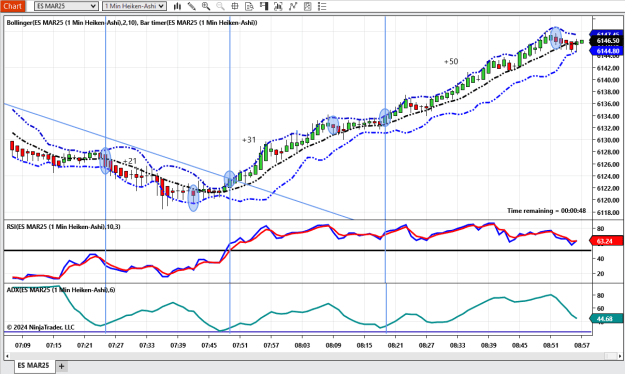Add a new tab with plus button
The width and height of the screenshot is (625, 374).
pos(61,366)
